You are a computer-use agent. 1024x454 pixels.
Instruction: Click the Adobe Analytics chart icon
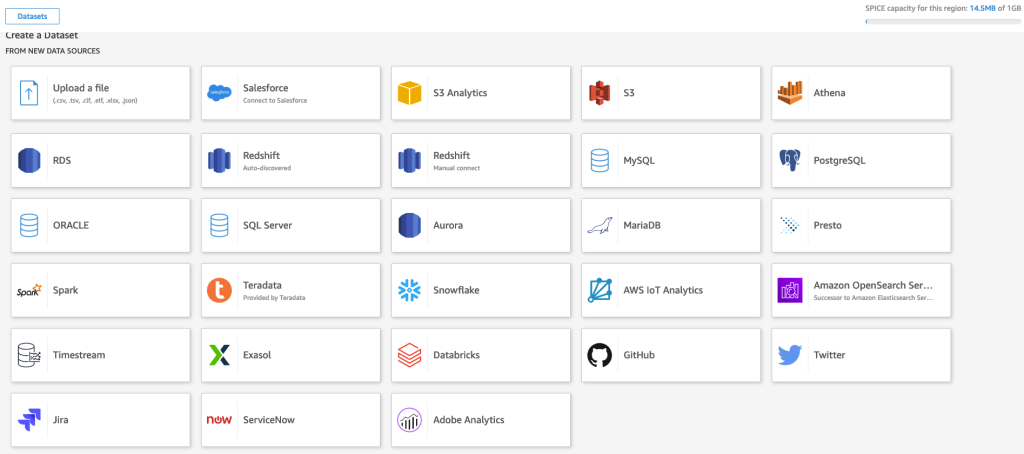409,420
